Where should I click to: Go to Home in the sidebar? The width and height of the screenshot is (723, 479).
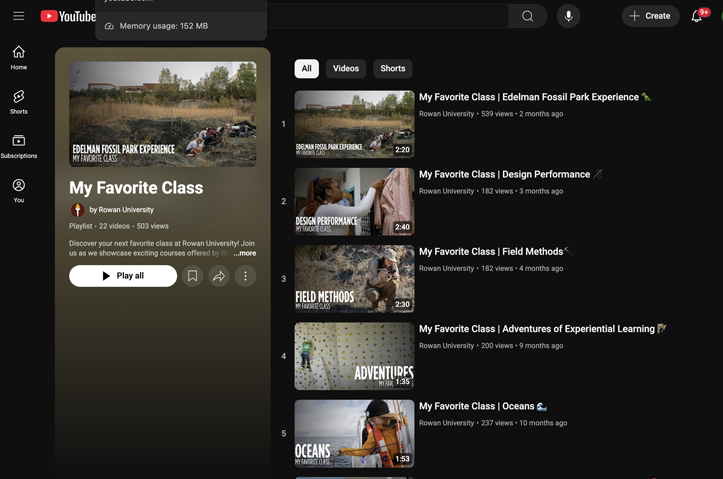point(18,58)
